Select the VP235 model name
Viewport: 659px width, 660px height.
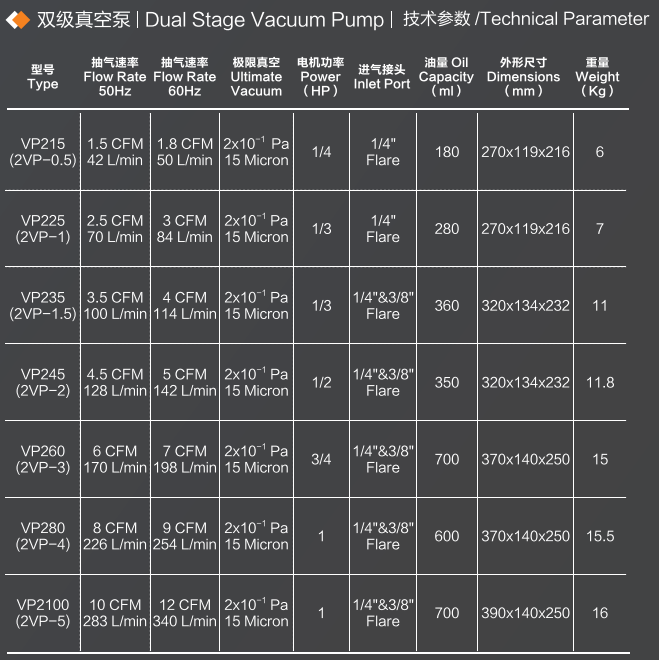click(x=43, y=298)
